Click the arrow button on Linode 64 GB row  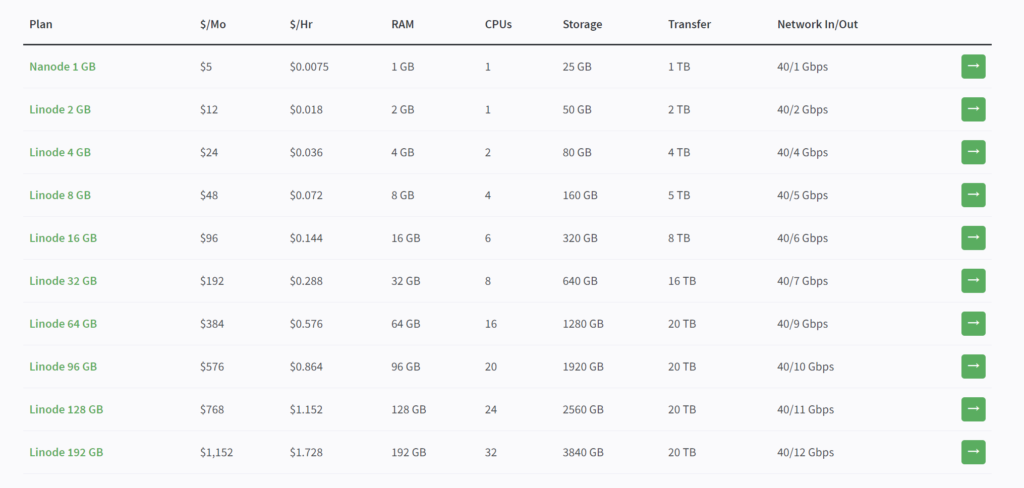click(973, 323)
